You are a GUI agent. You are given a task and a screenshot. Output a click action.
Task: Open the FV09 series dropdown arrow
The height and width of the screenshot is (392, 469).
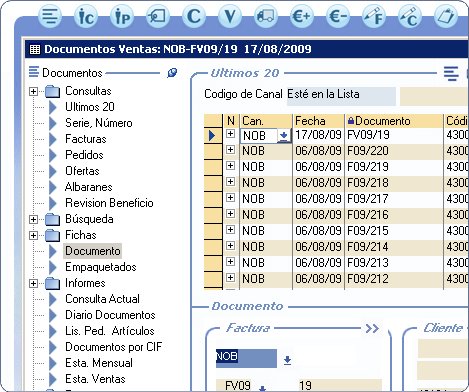[x=263, y=388]
